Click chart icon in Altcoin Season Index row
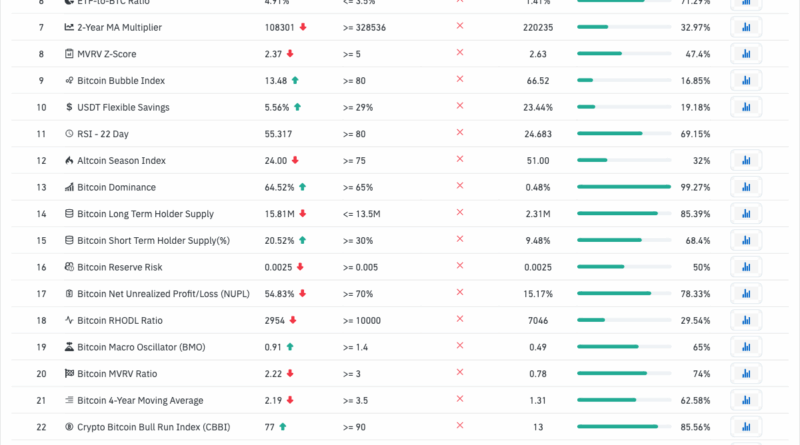 tap(746, 160)
